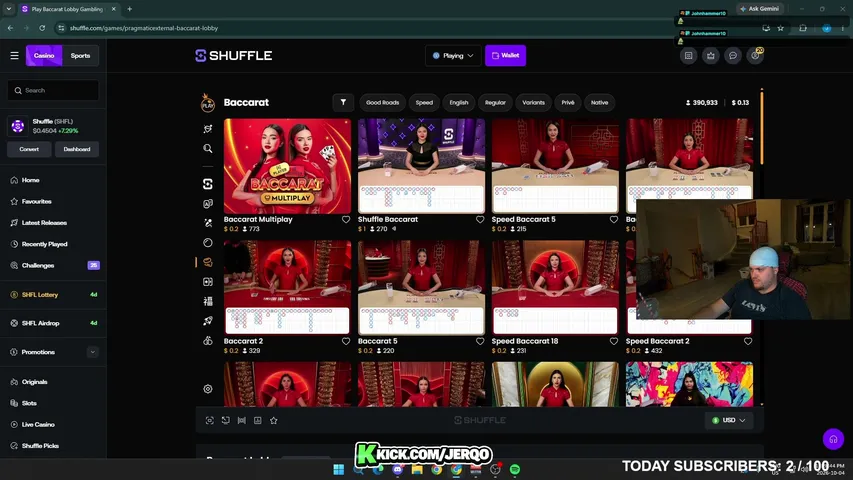This screenshot has width=853, height=480.
Task: Open Recently Played in sidebar
Action: point(45,244)
